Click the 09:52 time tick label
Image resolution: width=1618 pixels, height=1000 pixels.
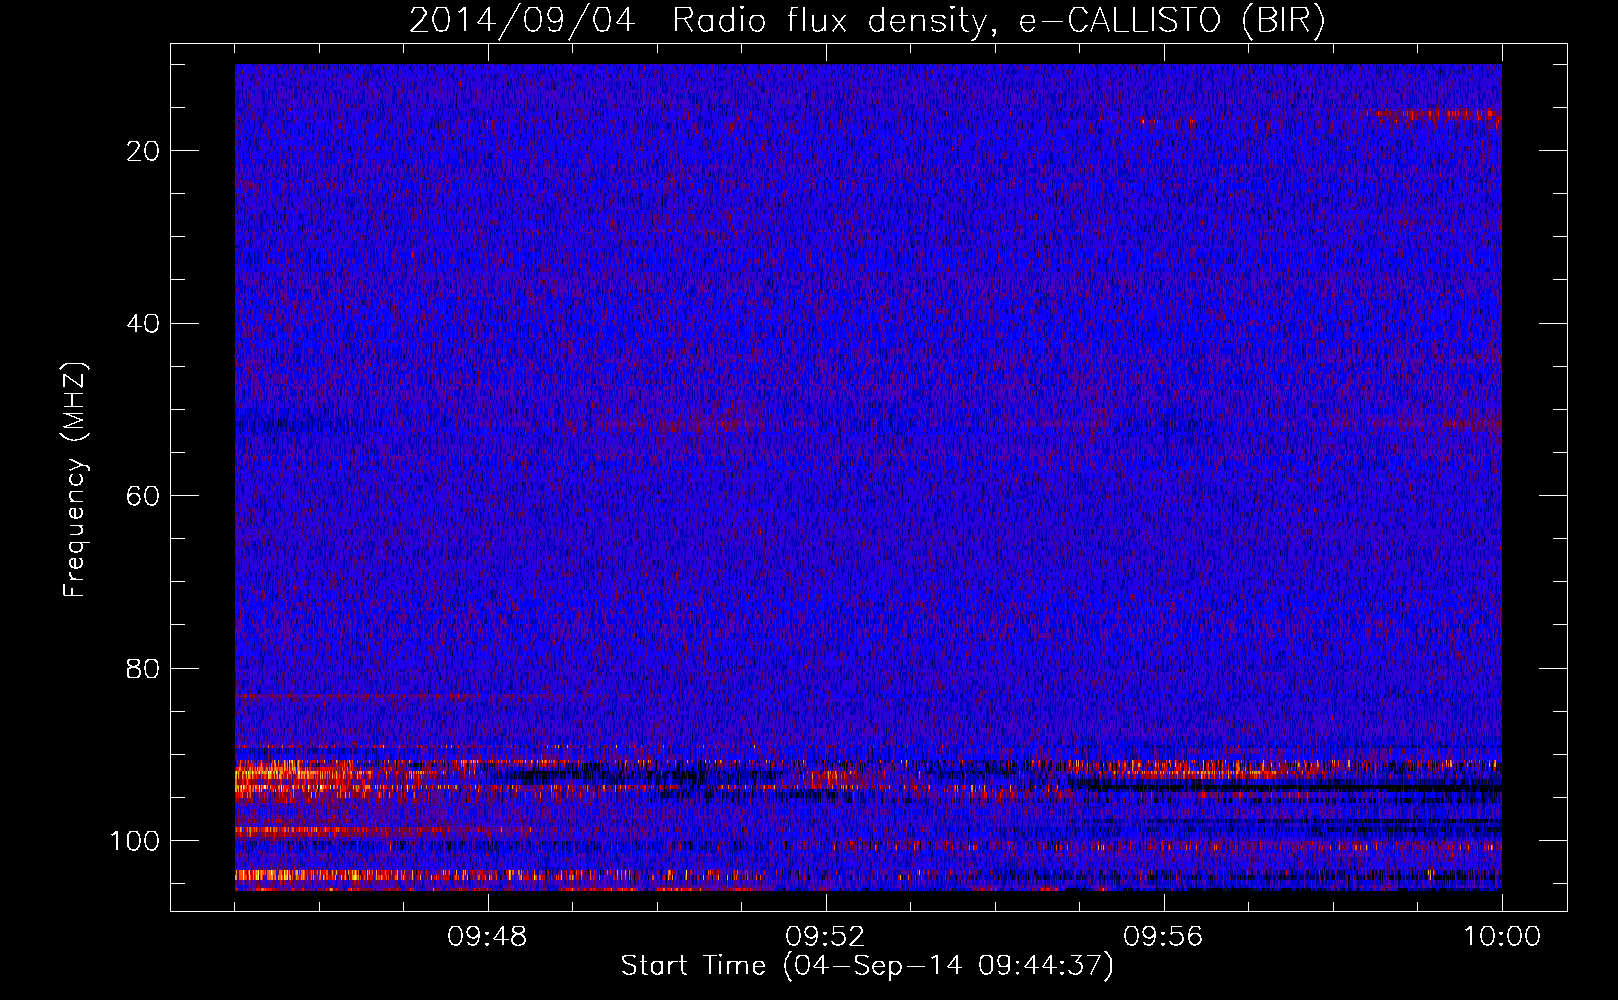(x=825, y=937)
